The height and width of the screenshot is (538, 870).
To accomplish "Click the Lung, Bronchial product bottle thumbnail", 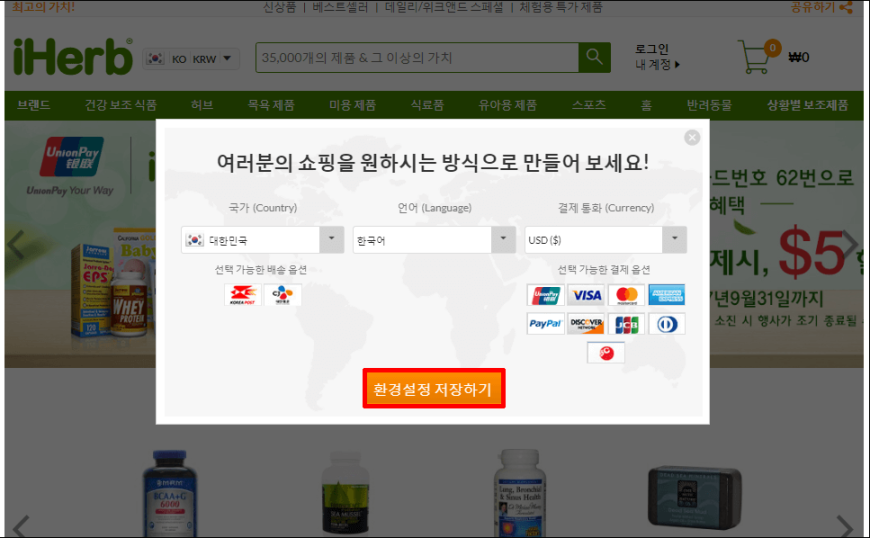I will 519,494.
